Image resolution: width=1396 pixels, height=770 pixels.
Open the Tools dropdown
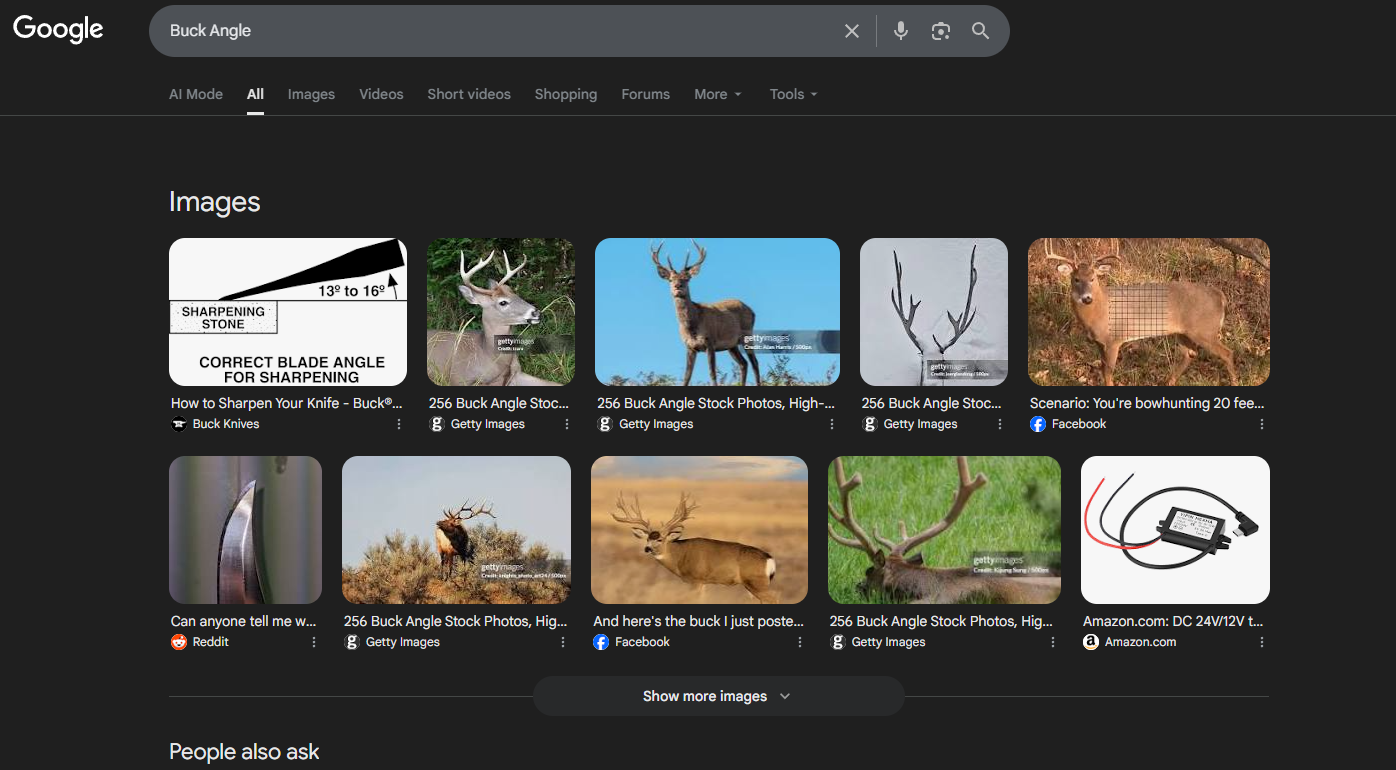pyautogui.click(x=794, y=94)
